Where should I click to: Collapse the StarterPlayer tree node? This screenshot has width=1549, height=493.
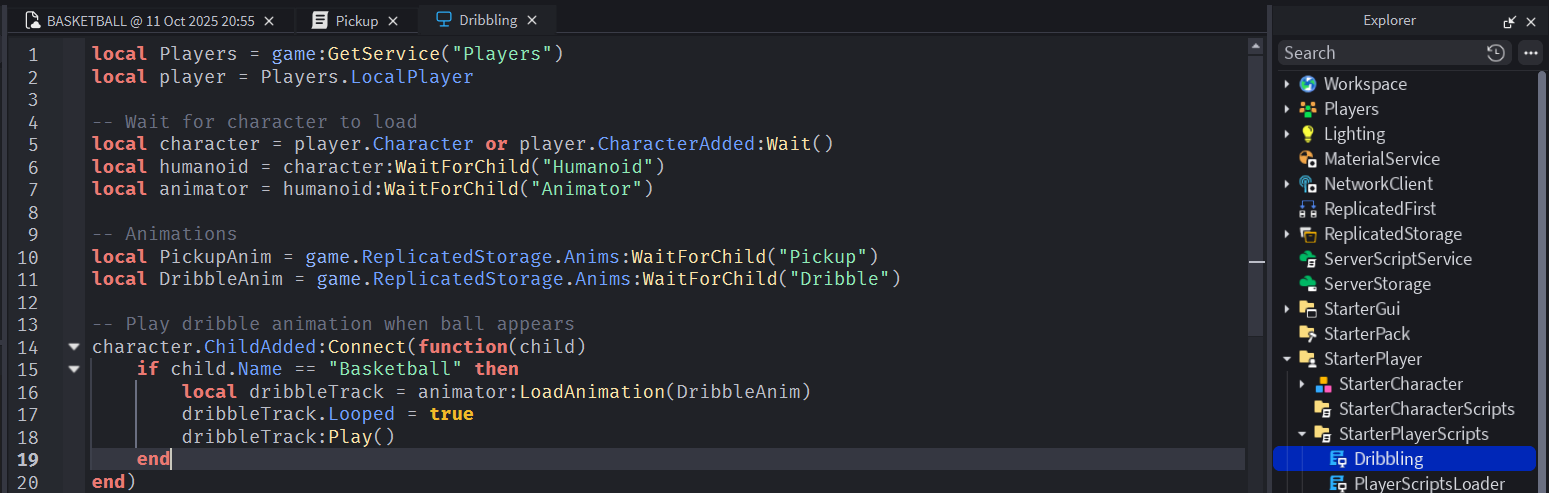[x=1287, y=359]
